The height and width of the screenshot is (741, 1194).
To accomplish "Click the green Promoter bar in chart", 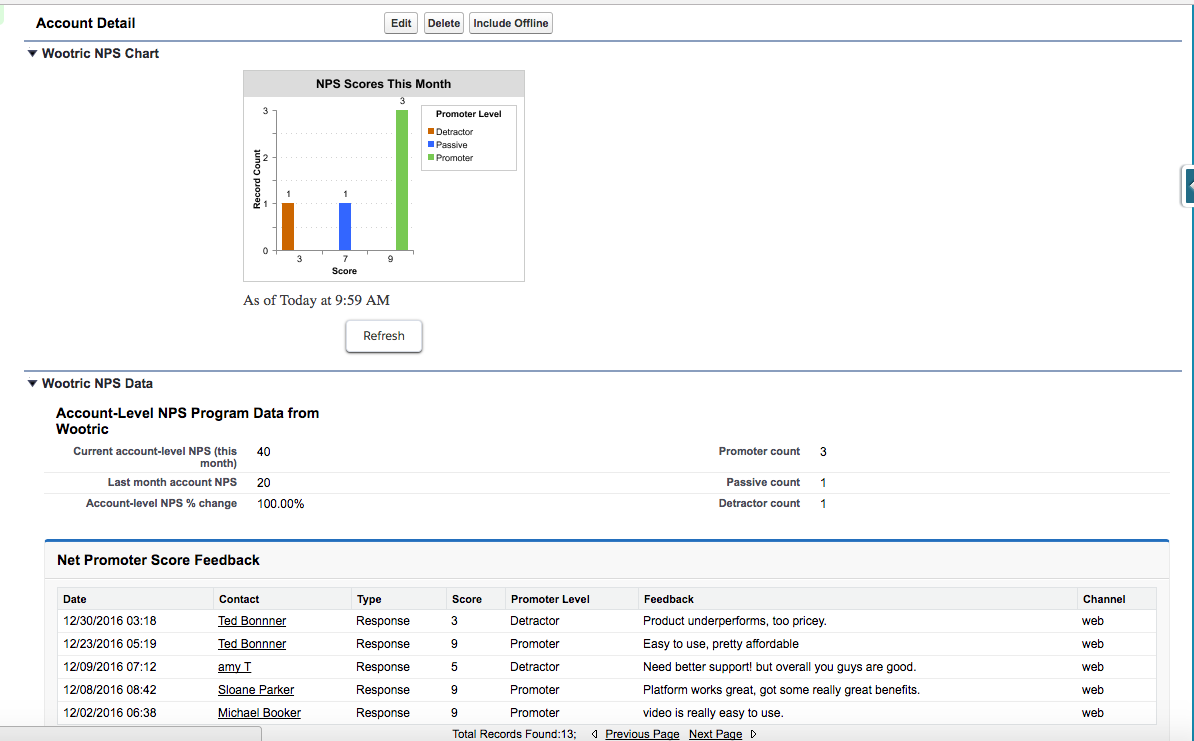I will 402,180.
